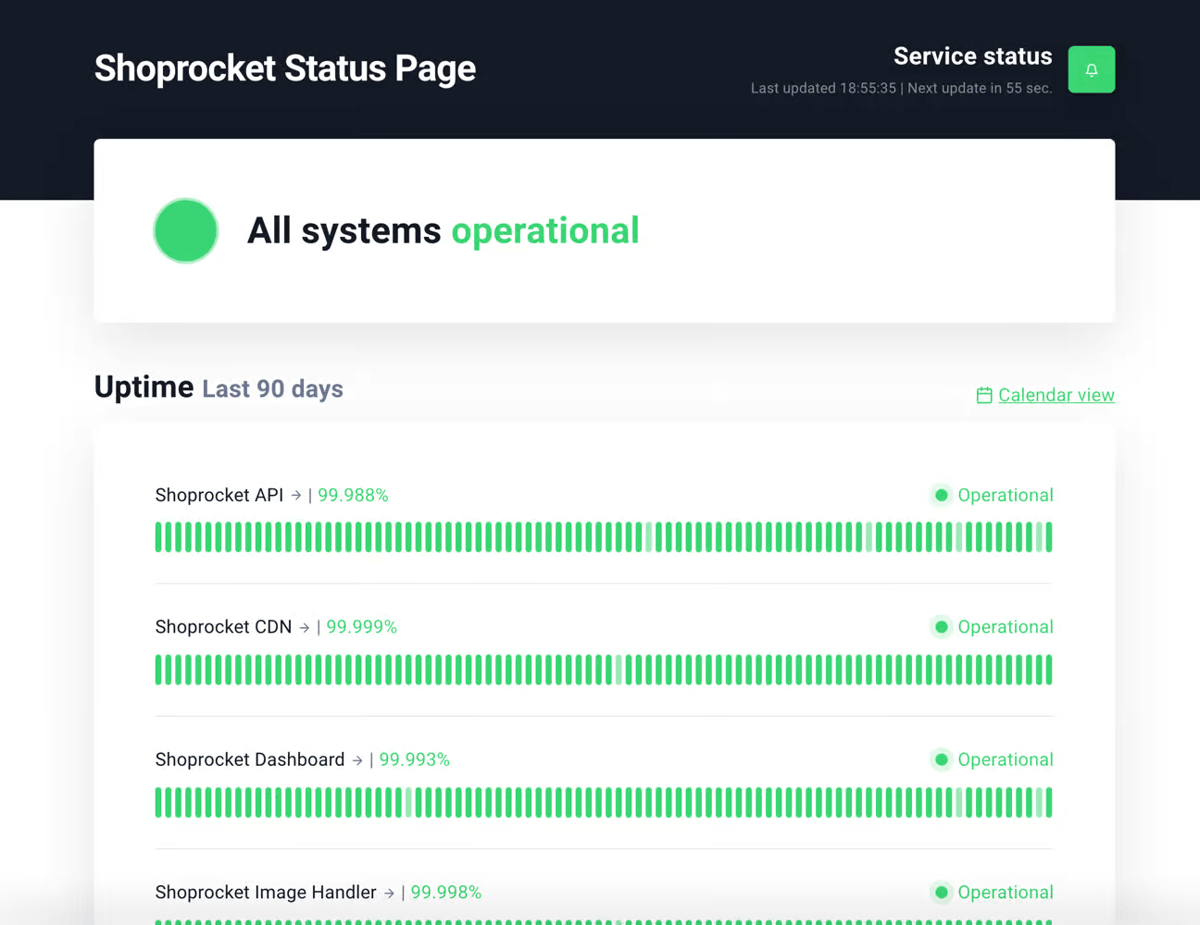Click the green status dot for Shoprocket API

point(941,495)
